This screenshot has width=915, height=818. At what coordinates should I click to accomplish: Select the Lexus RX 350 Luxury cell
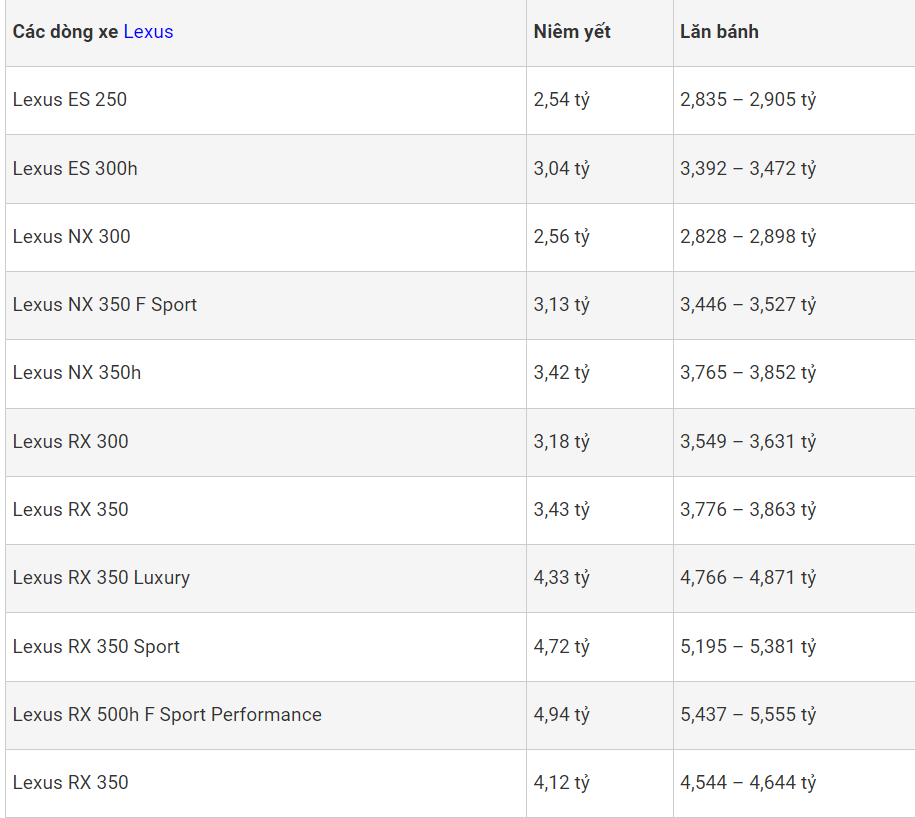101,578
